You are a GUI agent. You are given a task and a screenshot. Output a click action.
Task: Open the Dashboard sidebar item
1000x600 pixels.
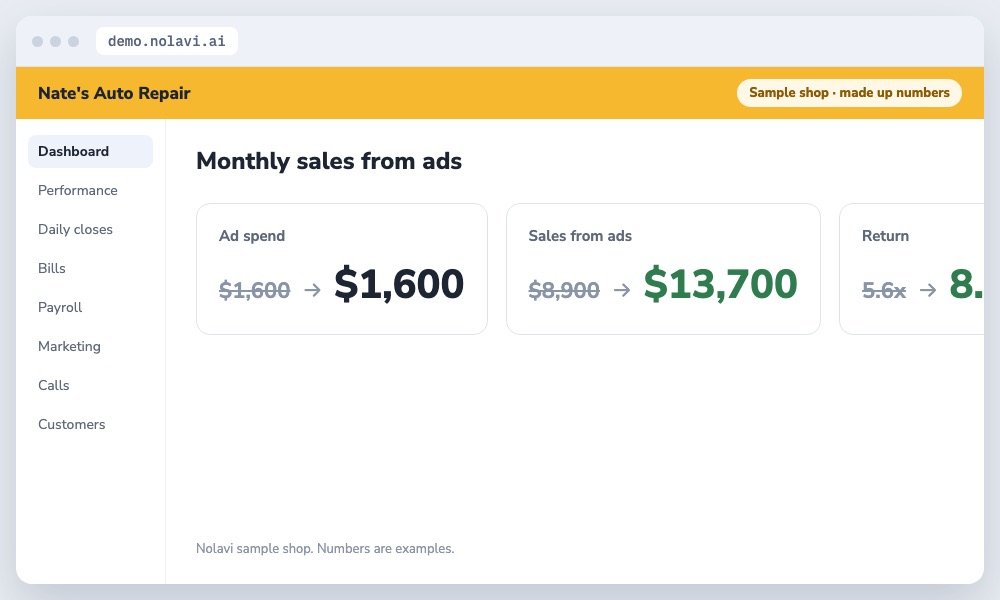[90, 151]
